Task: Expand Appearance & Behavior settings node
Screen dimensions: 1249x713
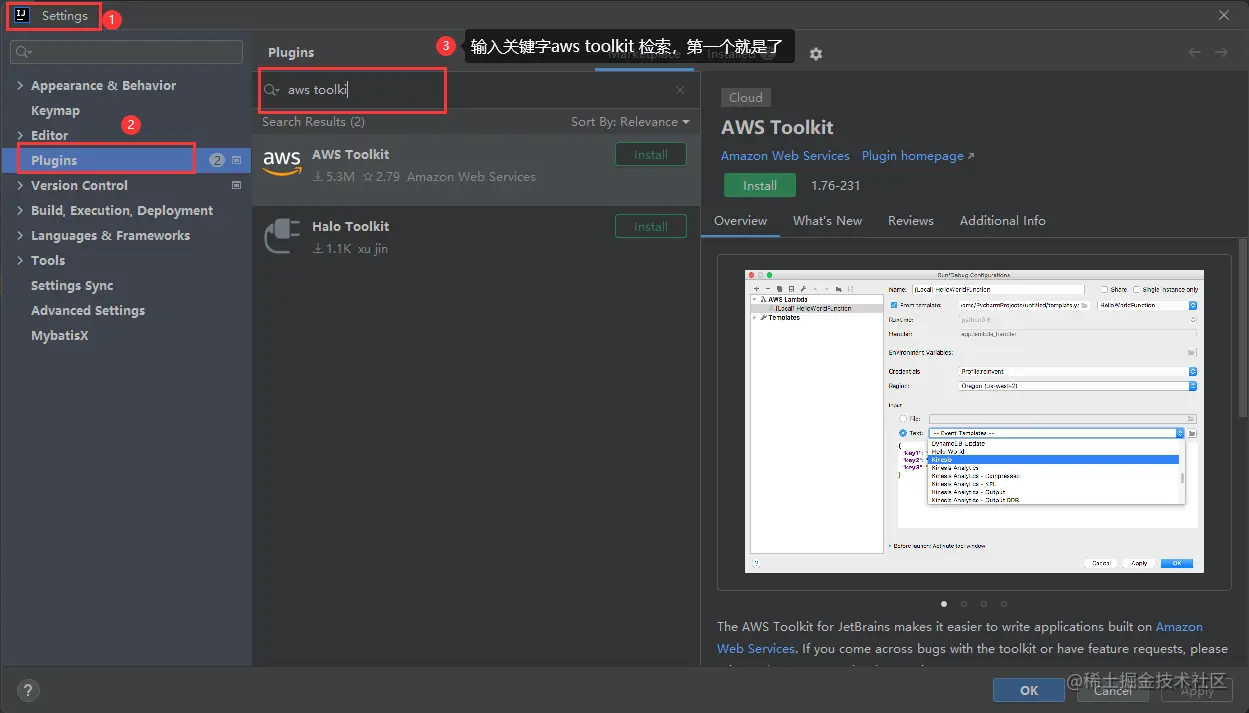Action: pos(20,85)
